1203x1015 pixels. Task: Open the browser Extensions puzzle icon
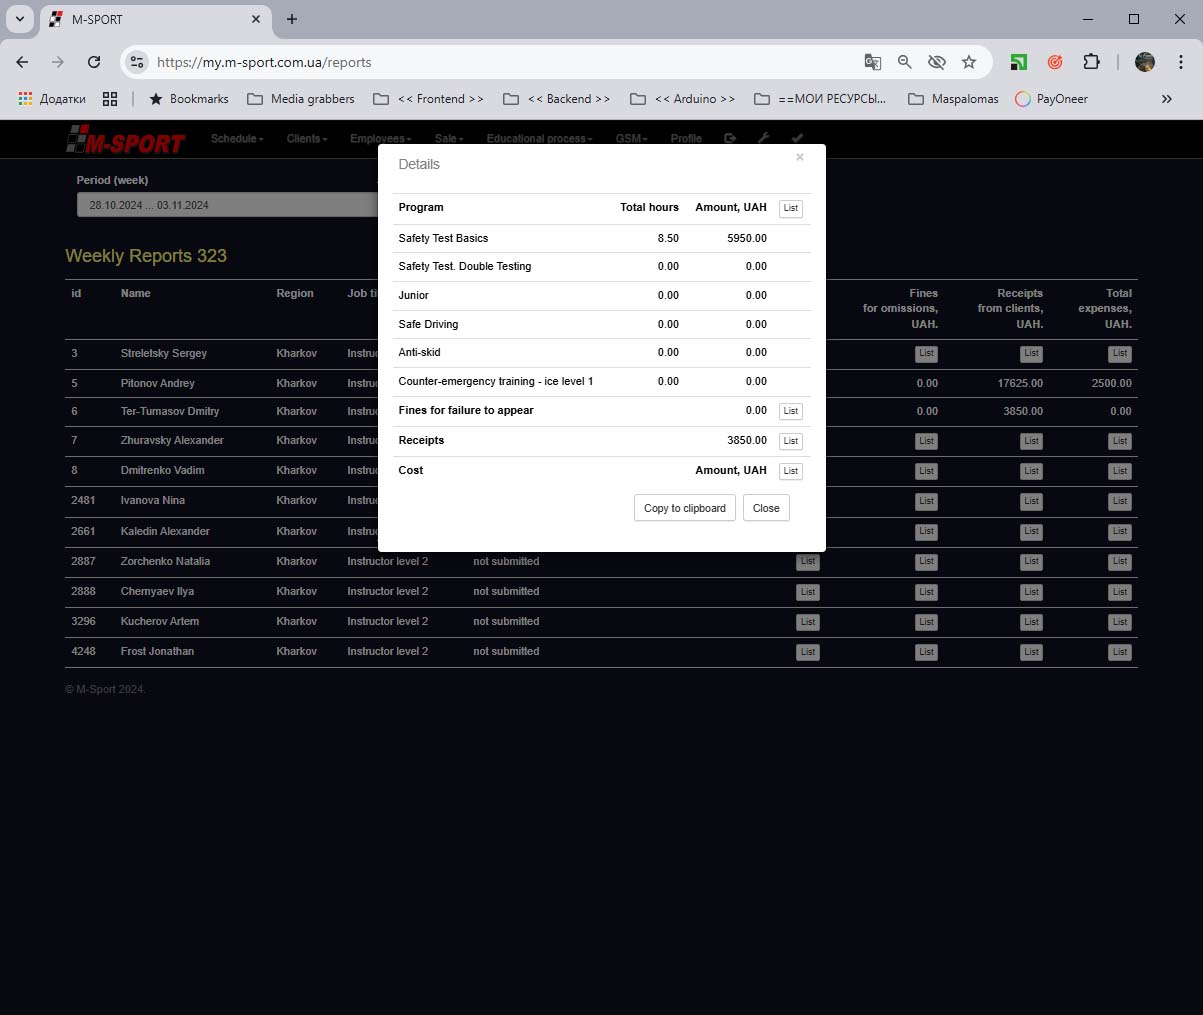coord(1091,62)
